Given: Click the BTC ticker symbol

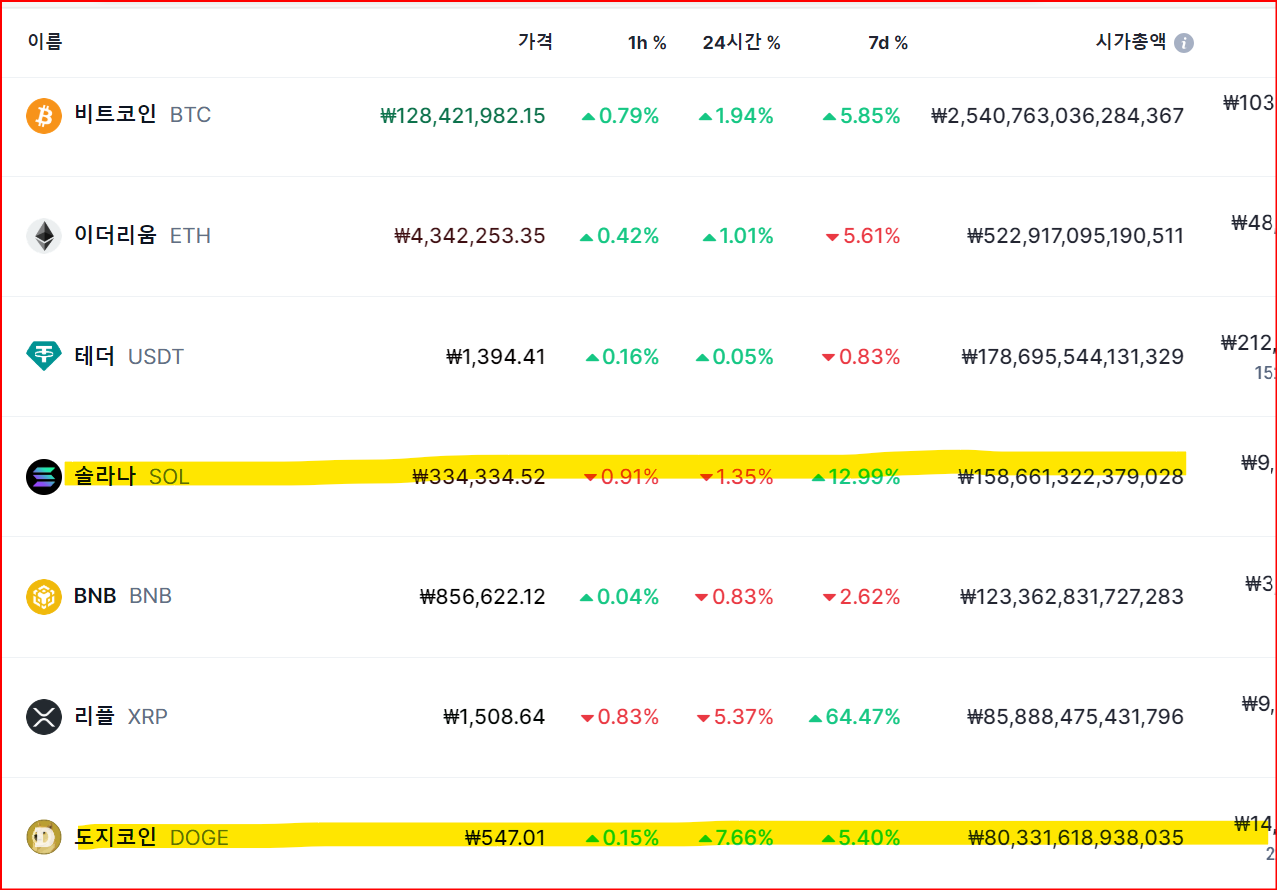Looking at the screenshot, I should point(191,115).
